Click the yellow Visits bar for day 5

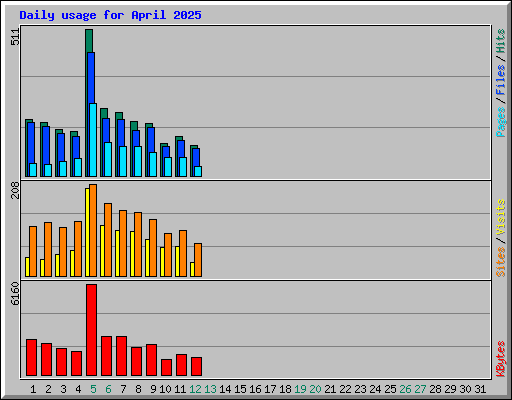[x=87, y=232]
